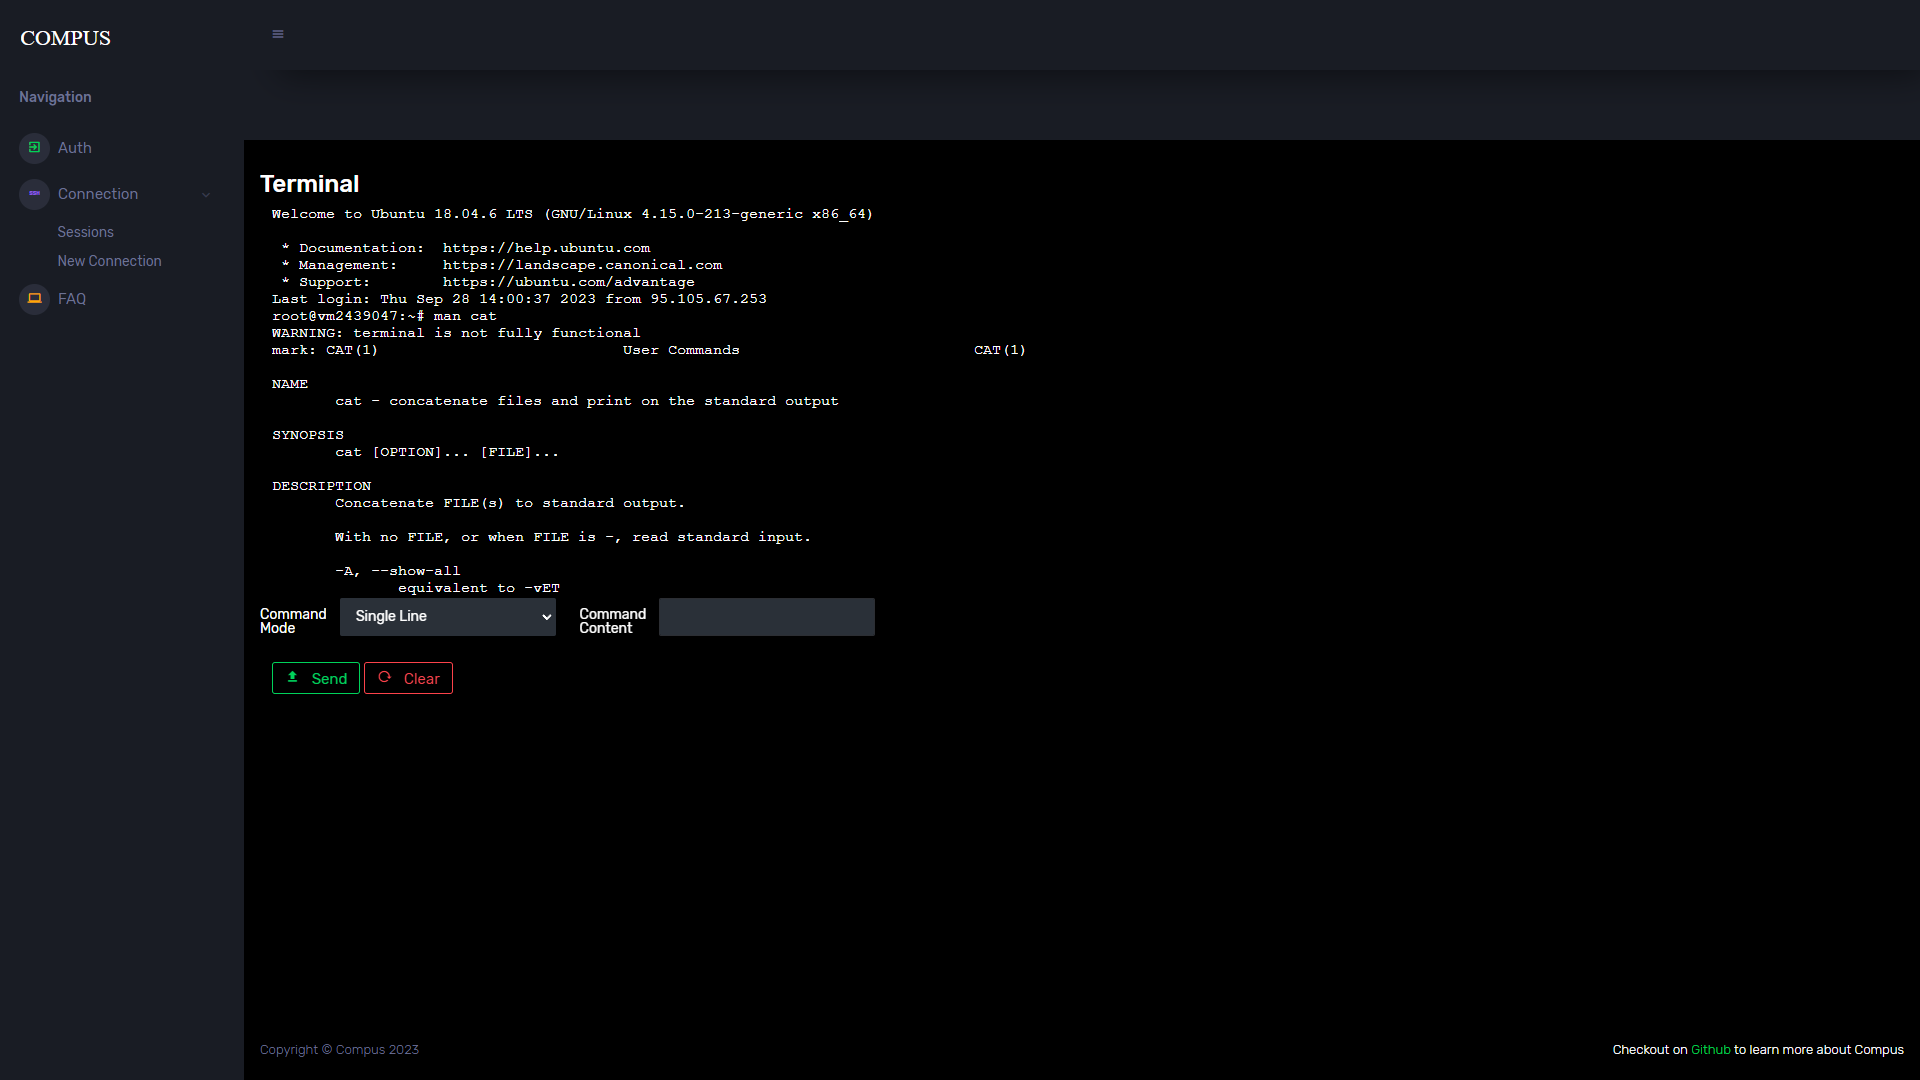This screenshot has height=1080, width=1920.
Task: Open the Sessions submenu item
Action: [85, 232]
